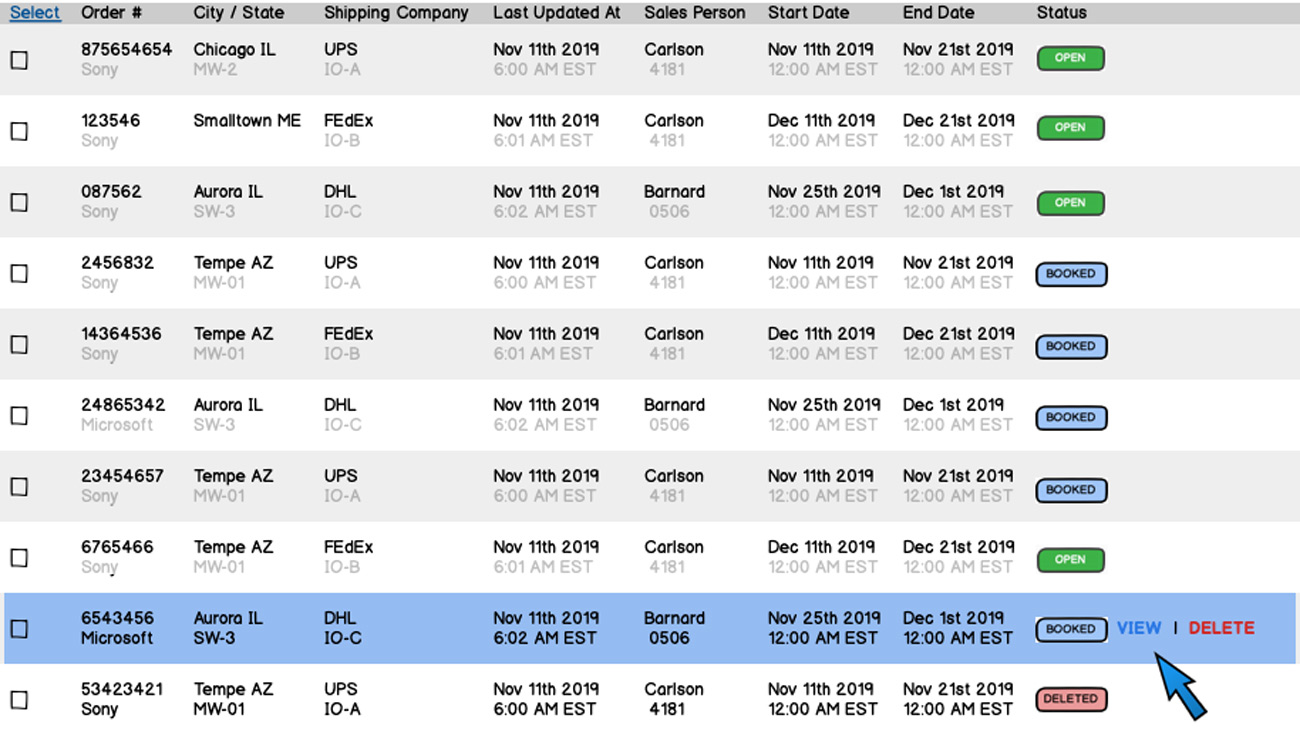The height and width of the screenshot is (735, 1300).
Task: Select checkbox for order 087562
Action: pos(19,202)
